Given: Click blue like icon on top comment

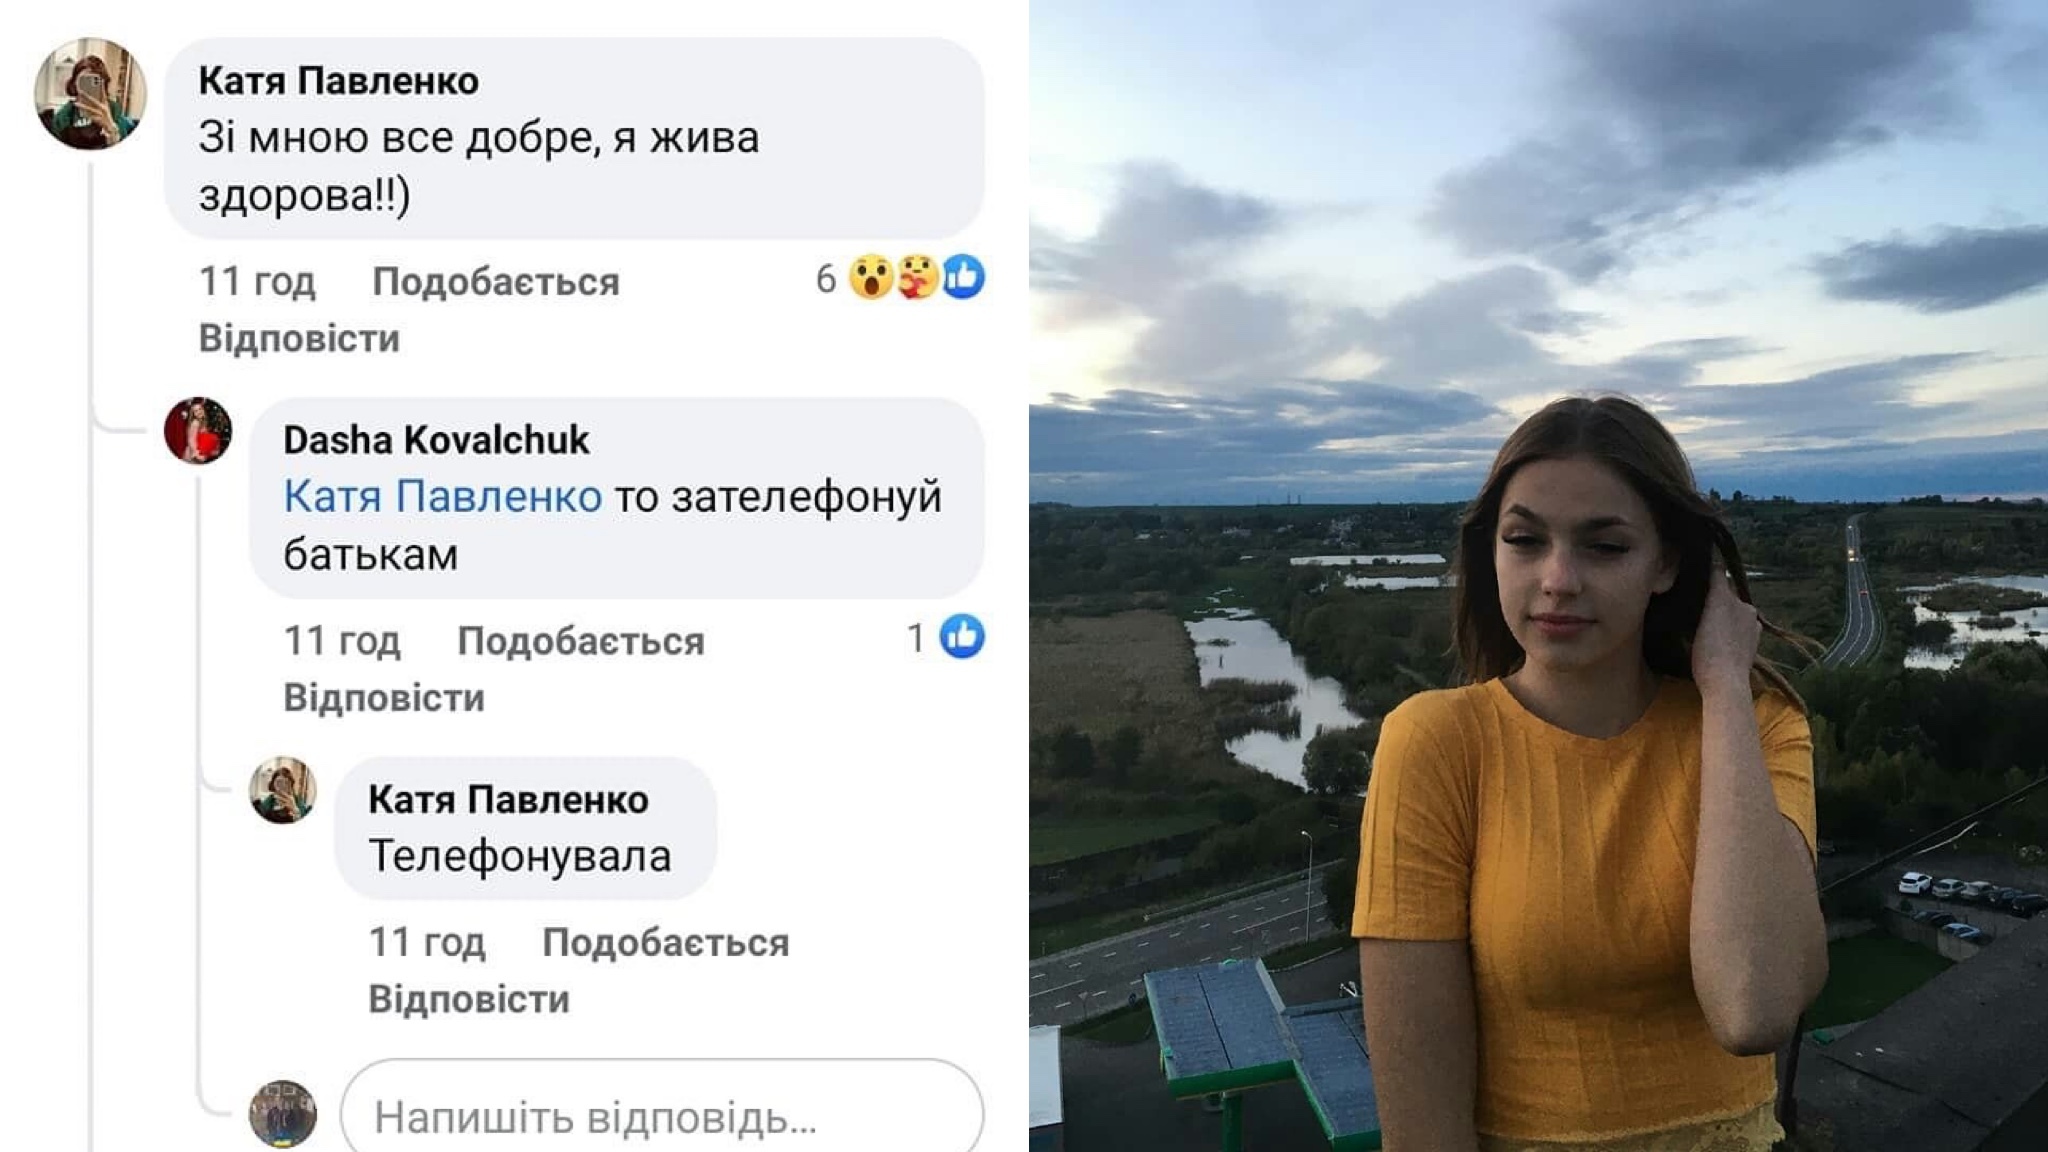Looking at the screenshot, I should 963,277.
